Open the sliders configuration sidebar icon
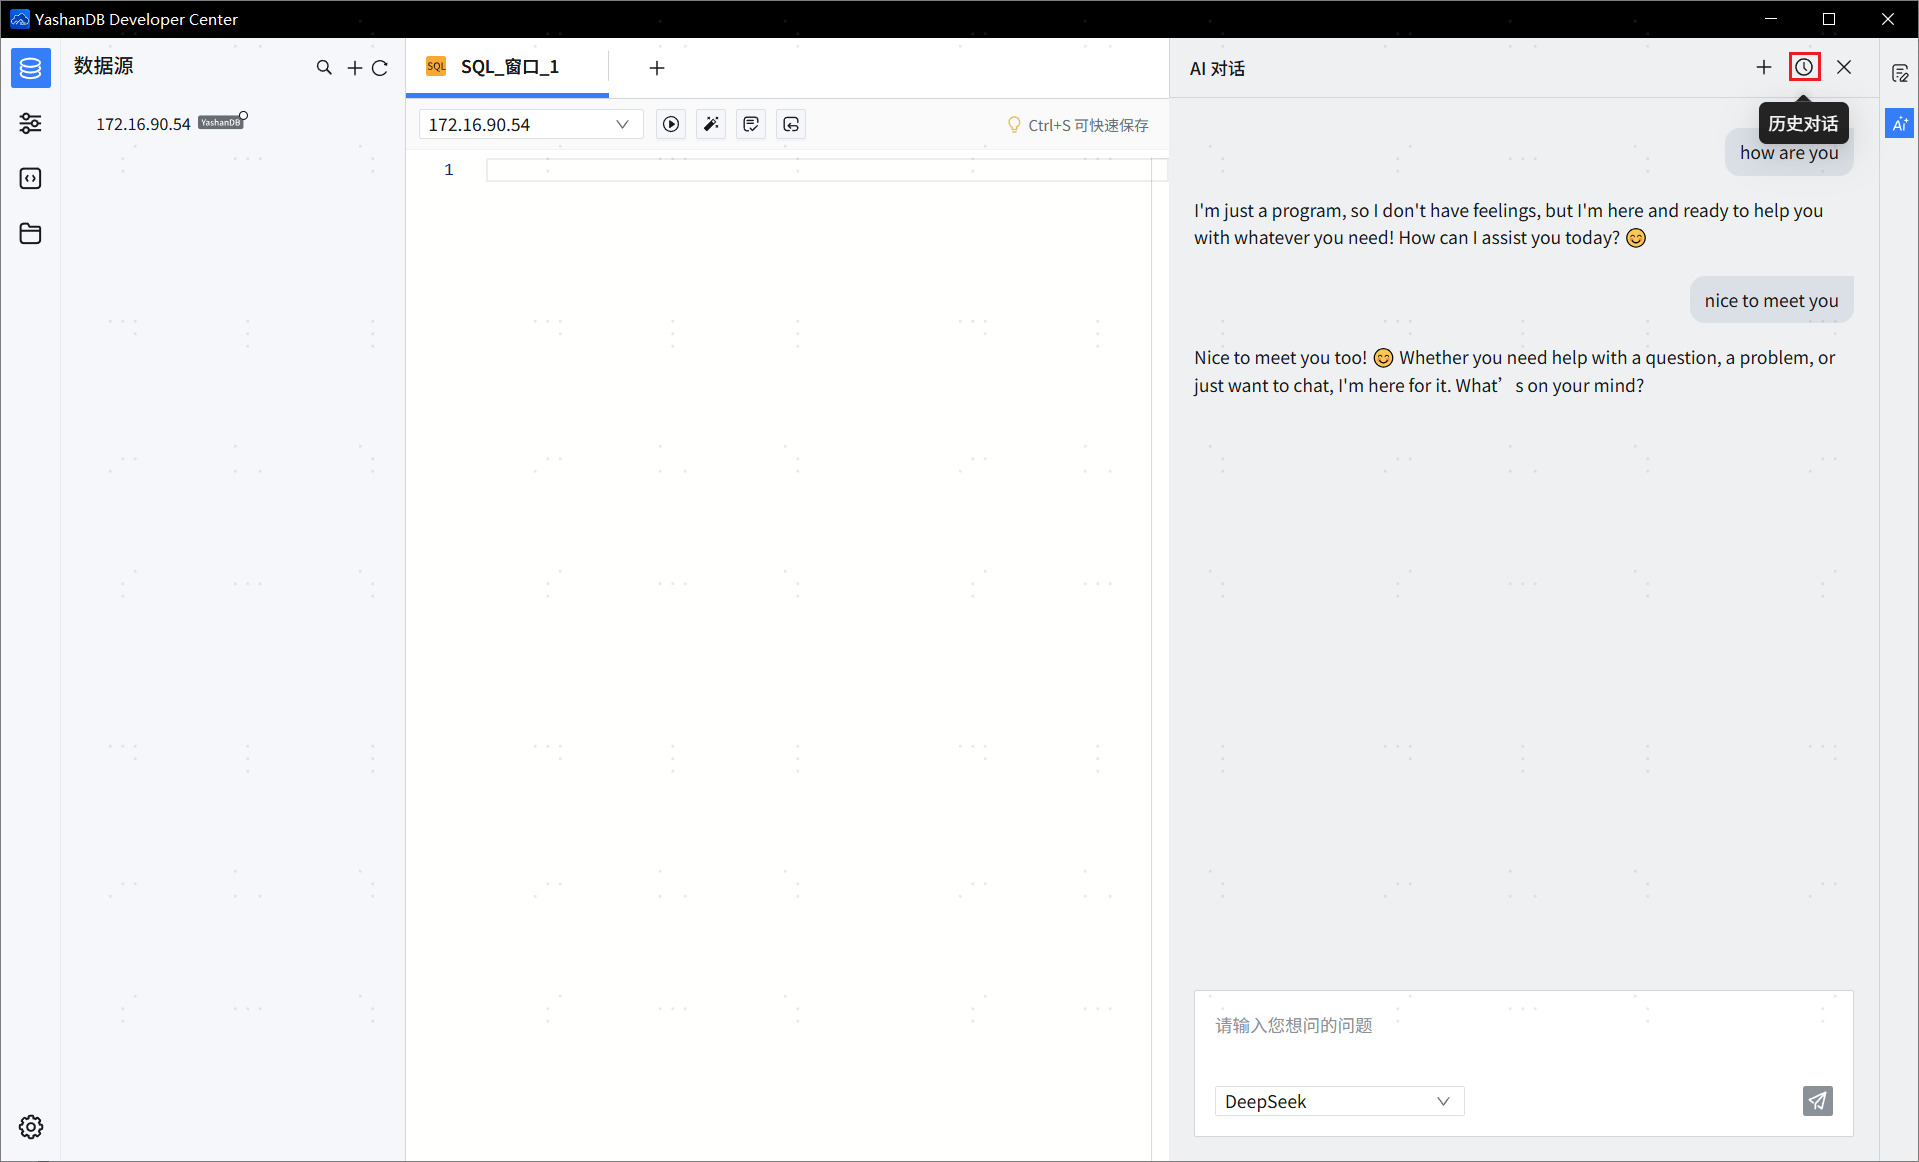Viewport: 1919px width, 1162px height. pyautogui.click(x=30, y=123)
